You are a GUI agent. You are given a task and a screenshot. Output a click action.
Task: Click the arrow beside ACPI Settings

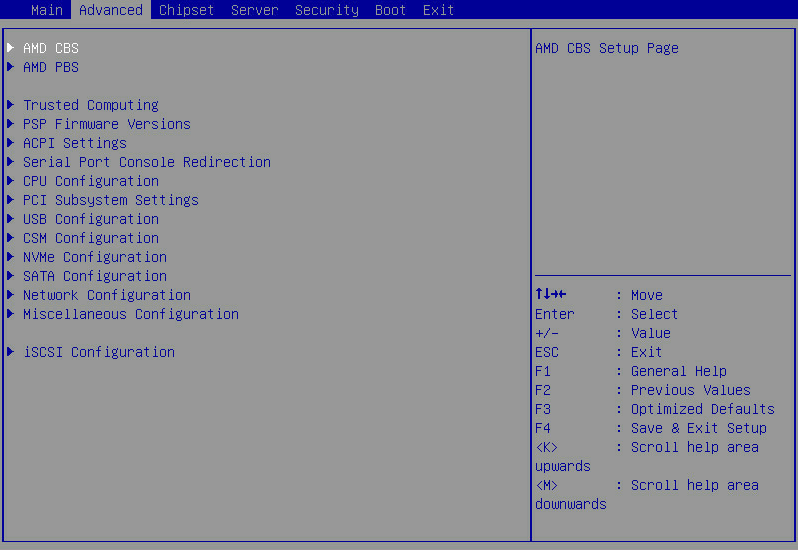click(x=10, y=142)
